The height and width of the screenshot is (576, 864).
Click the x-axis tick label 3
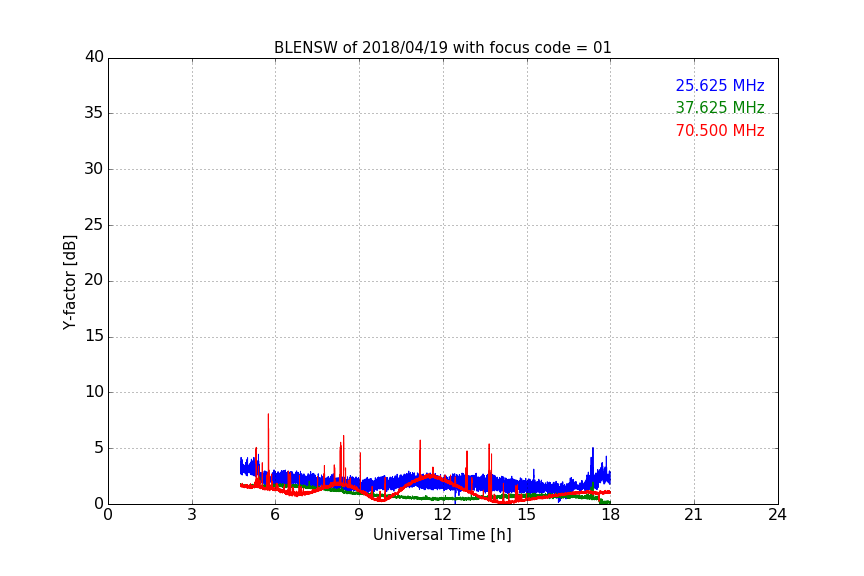[192, 515]
